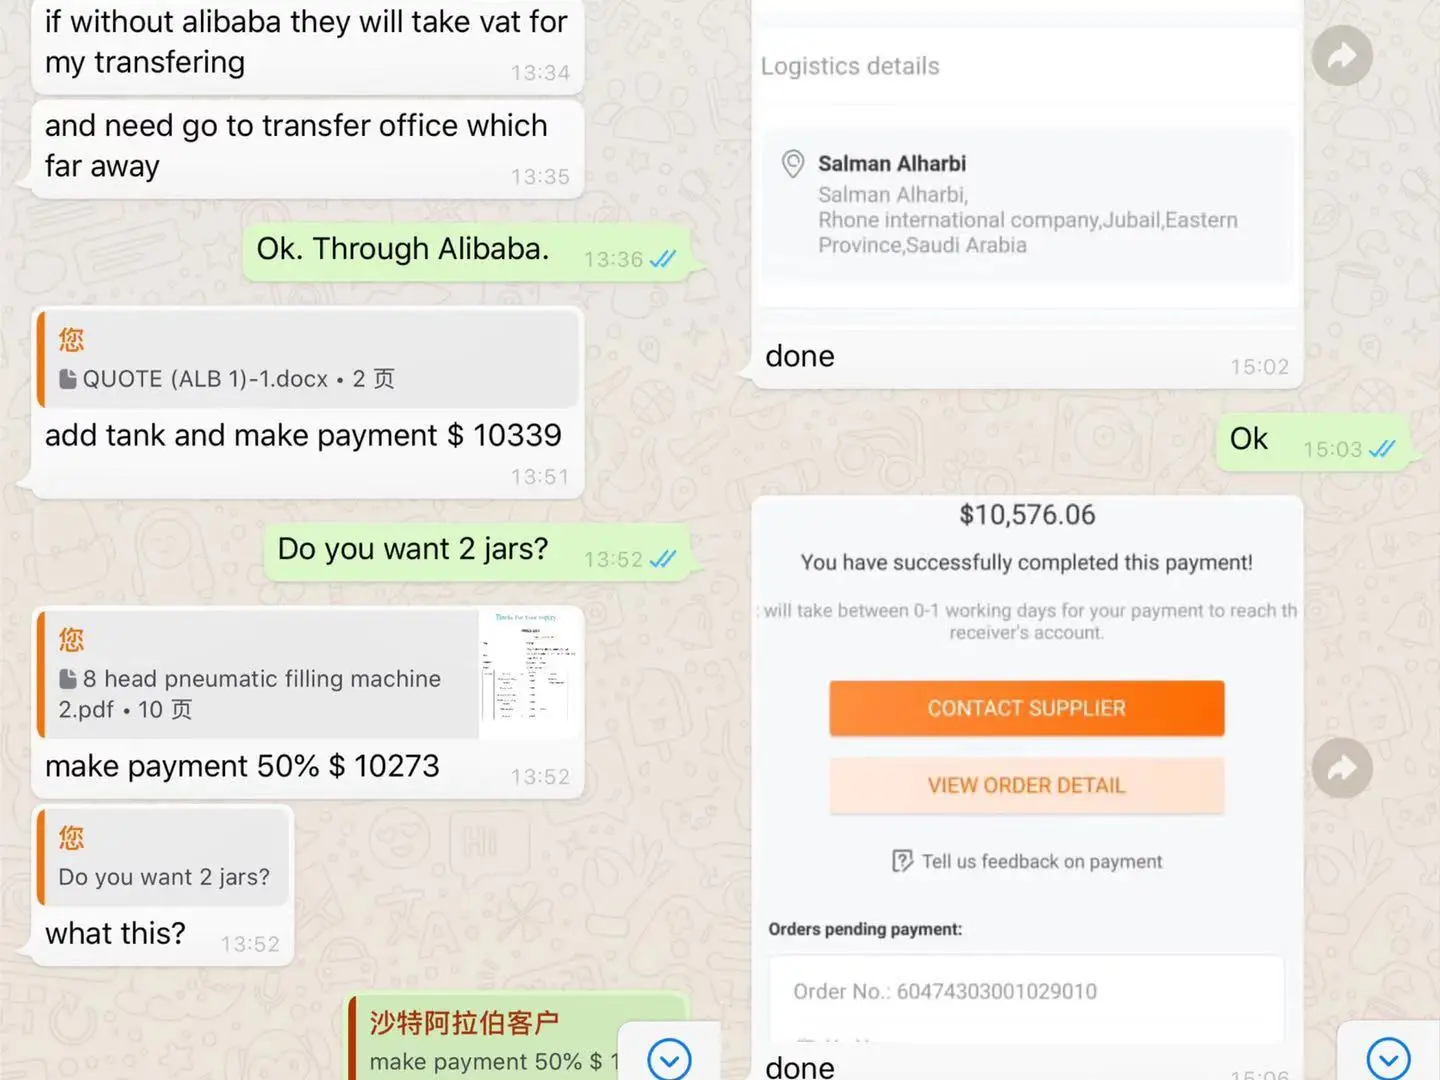Tap the forward arrow beside Logistics details

pos(1342,55)
